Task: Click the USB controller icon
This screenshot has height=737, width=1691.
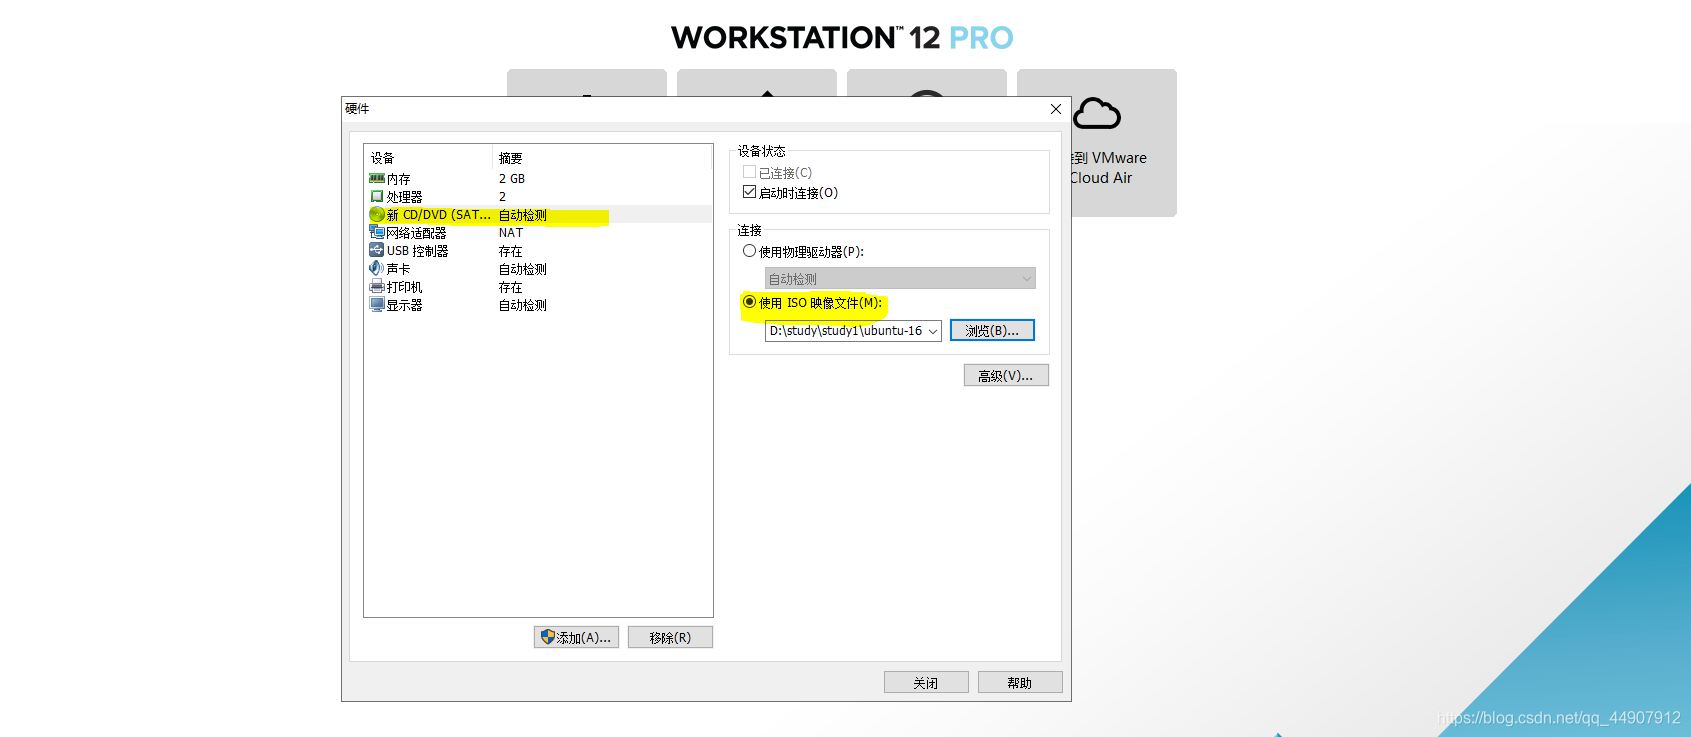Action: click(x=377, y=251)
